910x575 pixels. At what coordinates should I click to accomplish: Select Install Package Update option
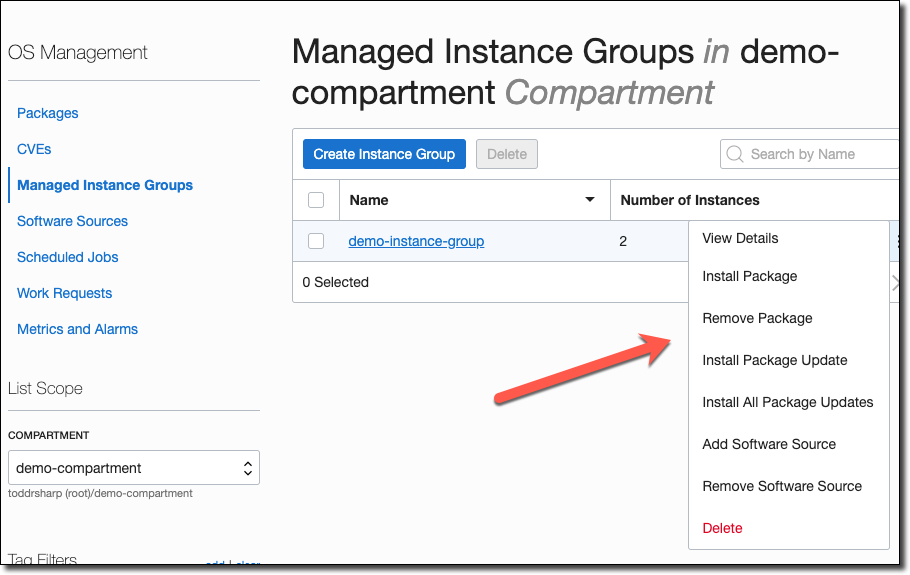click(x=774, y=360)
